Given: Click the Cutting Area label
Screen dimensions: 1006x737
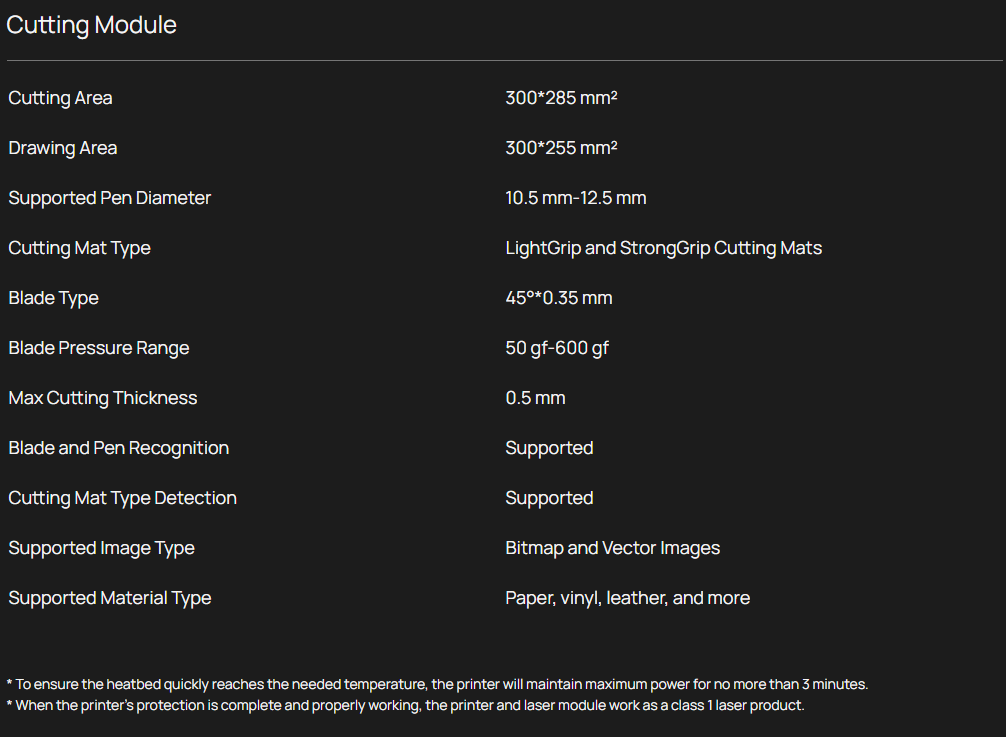Looking at the screenshot, I should pos(60,98).
